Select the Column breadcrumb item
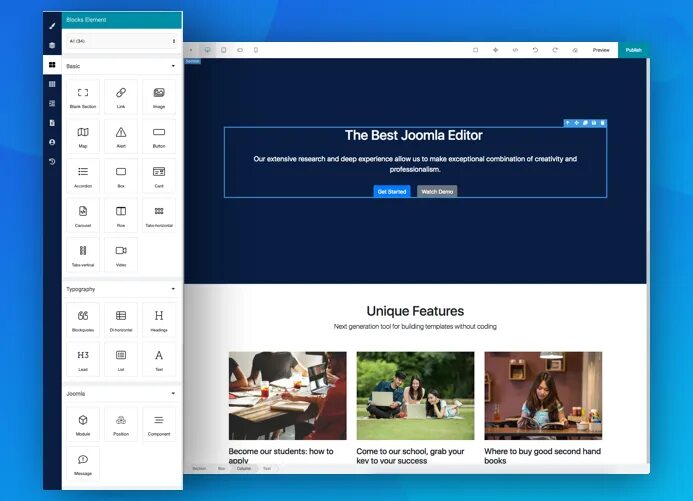Screen dimensions: 693x501 tap(244, 468)
